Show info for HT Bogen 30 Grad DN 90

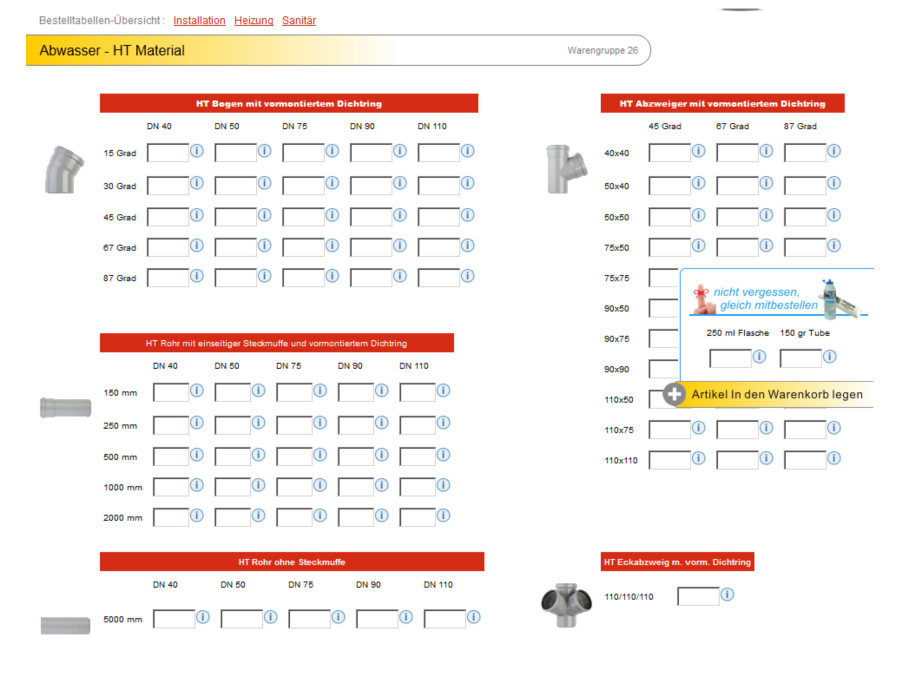coord(400,183)
